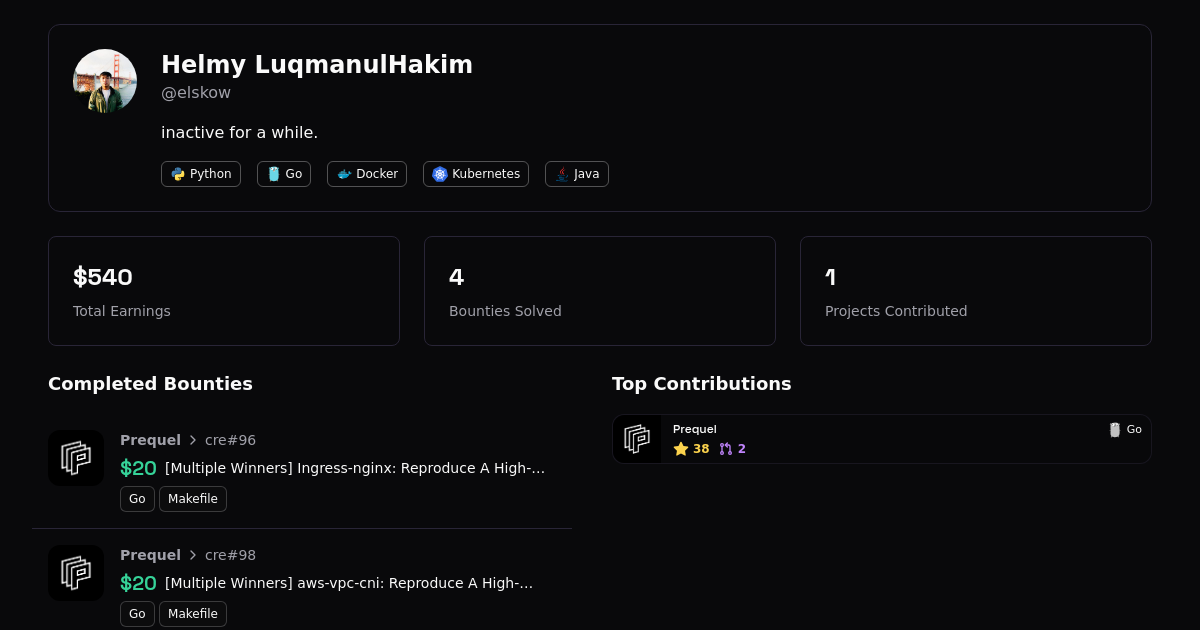Click the pull request icon showing 2
Viewport: 1200px width, 630px height.
pos(726,449)
